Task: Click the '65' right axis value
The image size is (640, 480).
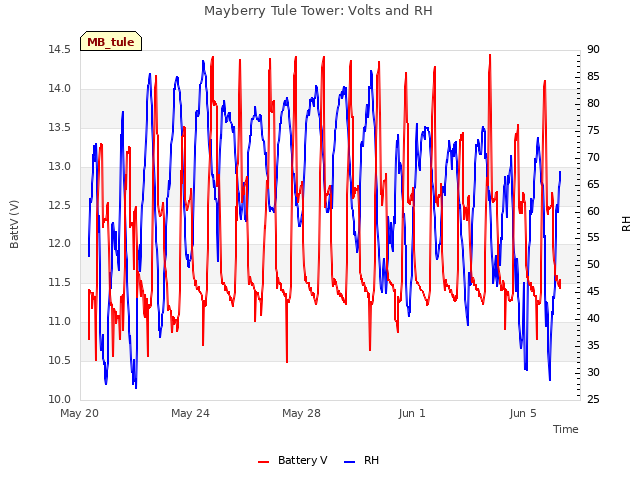Action: (593, 184)
